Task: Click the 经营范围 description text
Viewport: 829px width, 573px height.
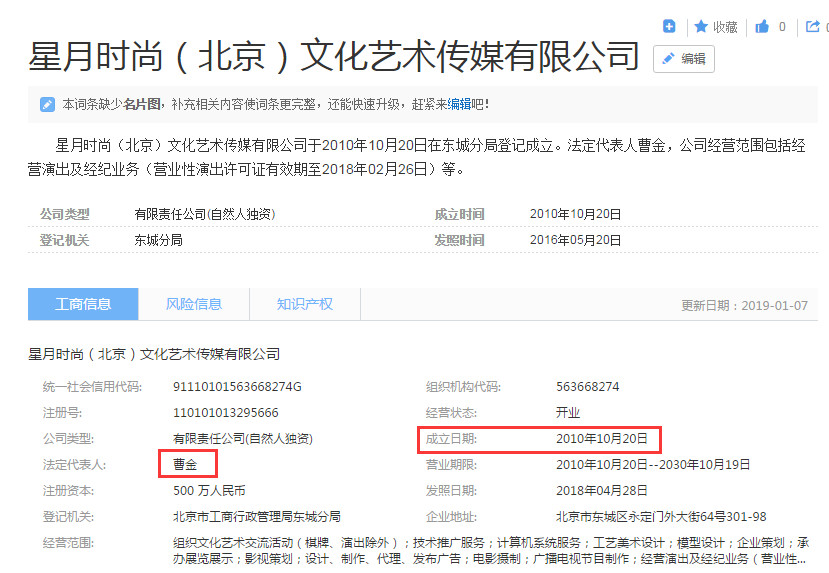Action: point(491,551)
